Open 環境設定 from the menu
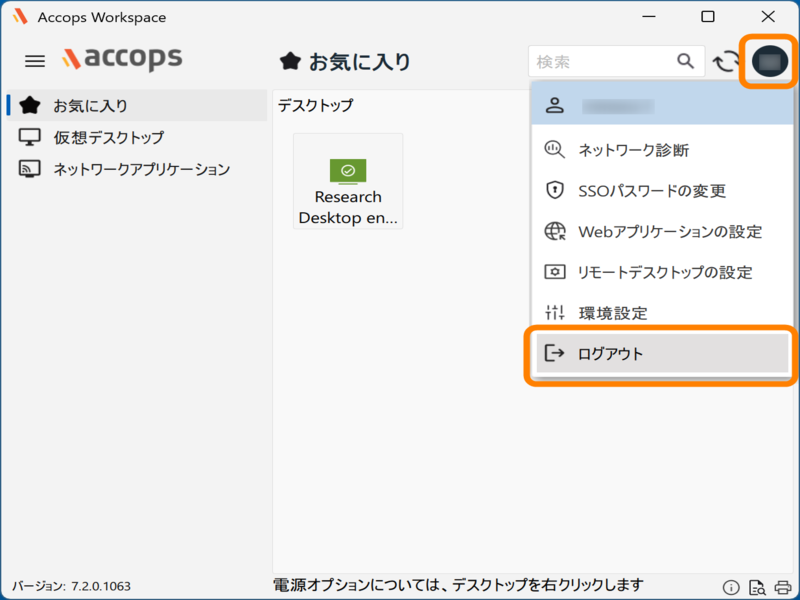Screen dimensions: 800x600 (662, 313)
